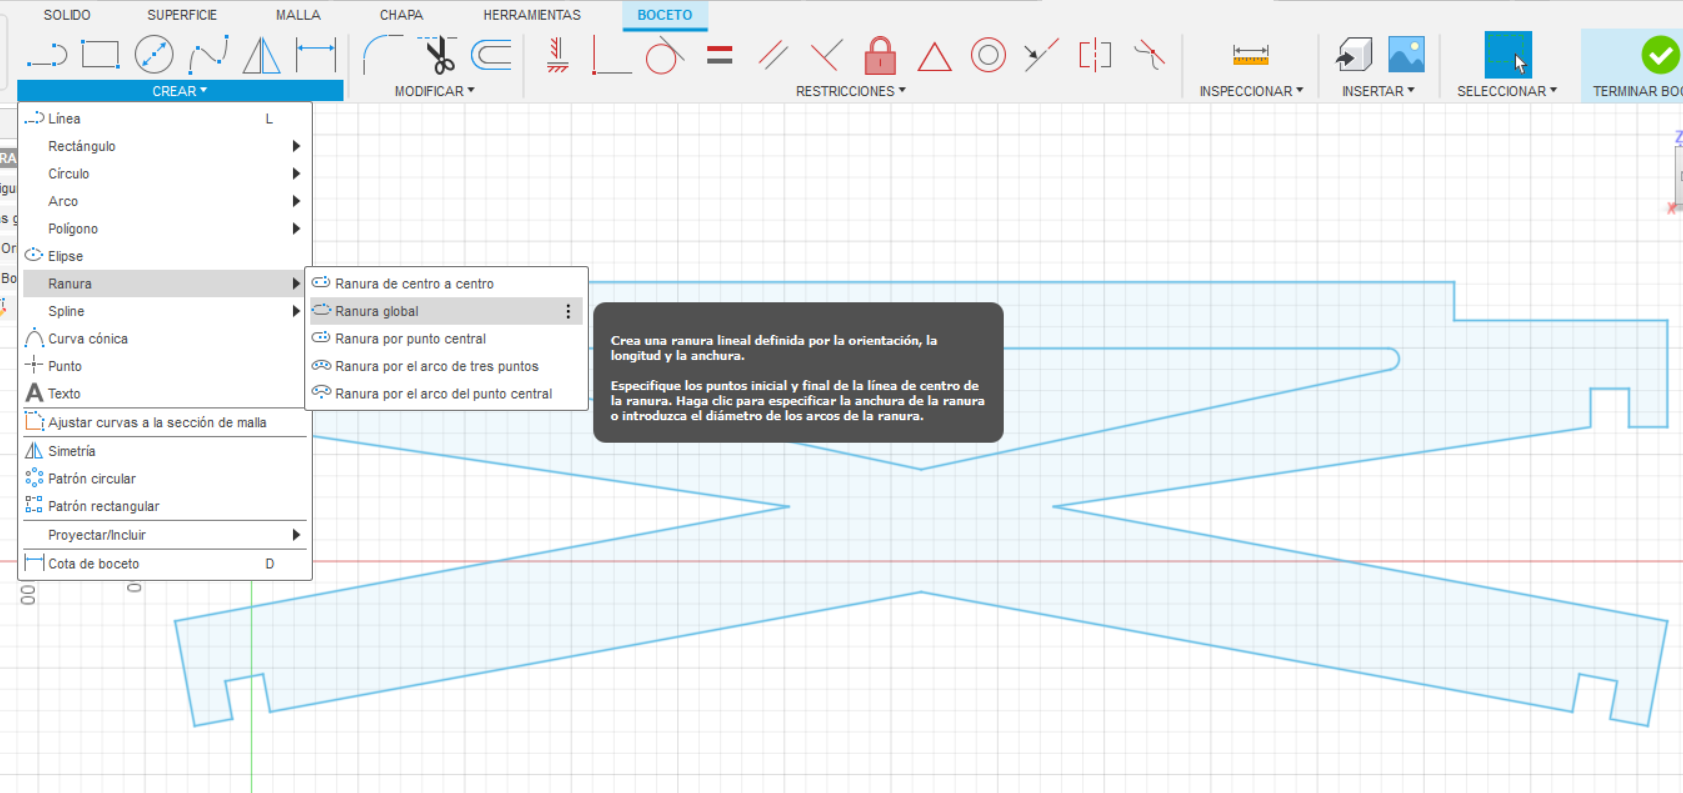Expand the Polígono submenu
The height and width of the screenshot is (793, 1683).
point(165,229)
